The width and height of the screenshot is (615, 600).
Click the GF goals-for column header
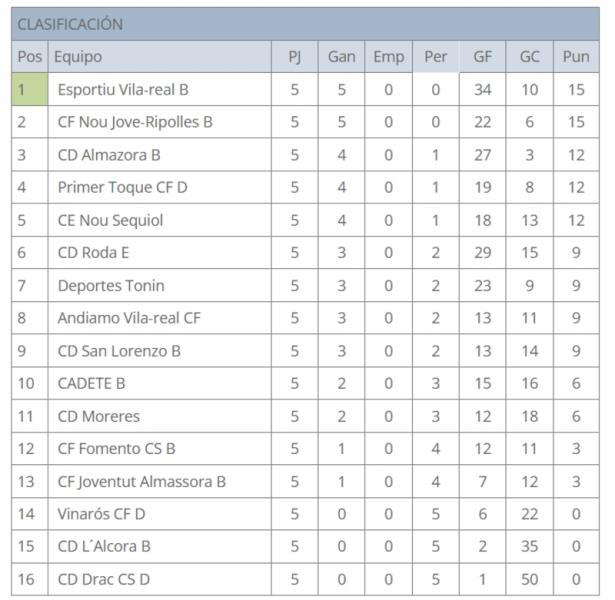482,57
